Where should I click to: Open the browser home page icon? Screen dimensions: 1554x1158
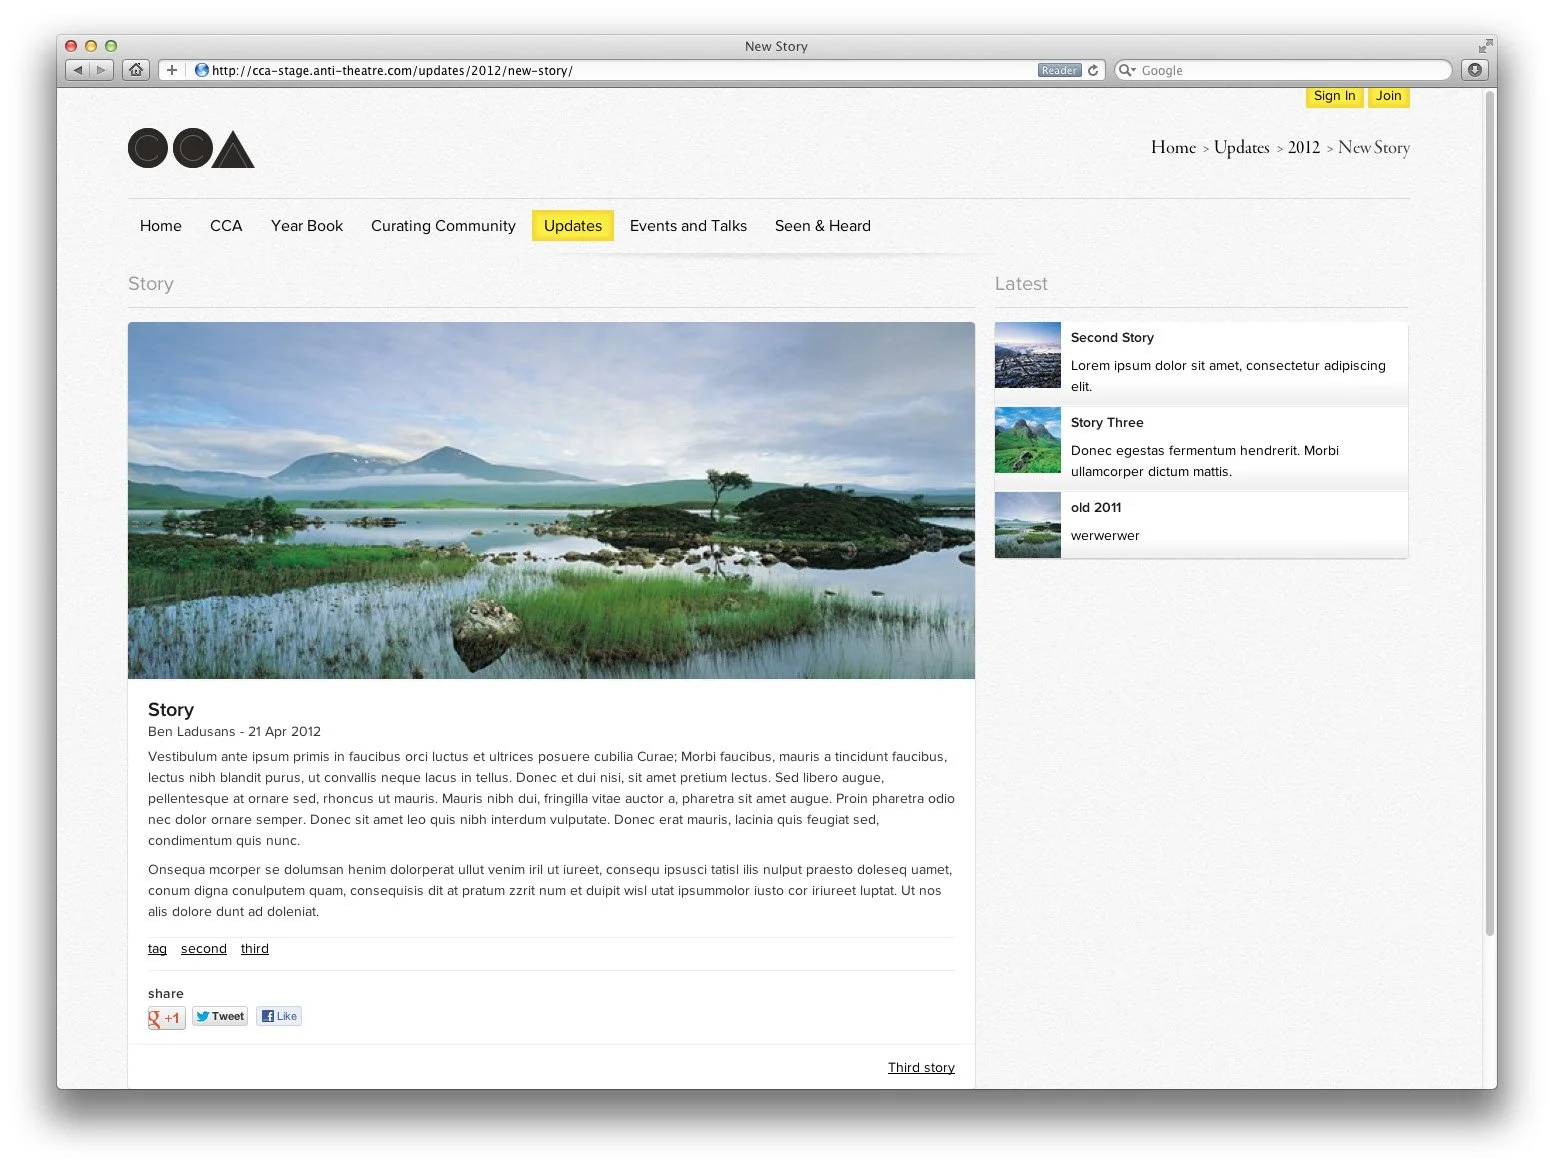coord(136,70)
